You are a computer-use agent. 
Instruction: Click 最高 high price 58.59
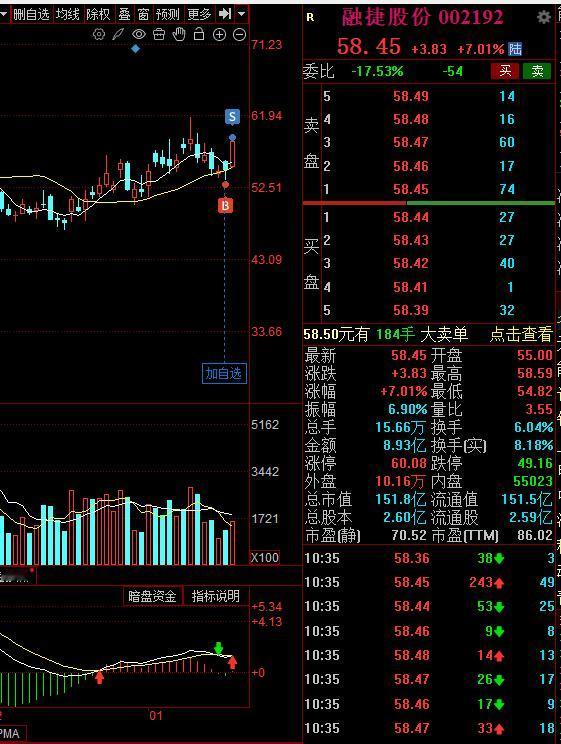click(x=535, y=373)
